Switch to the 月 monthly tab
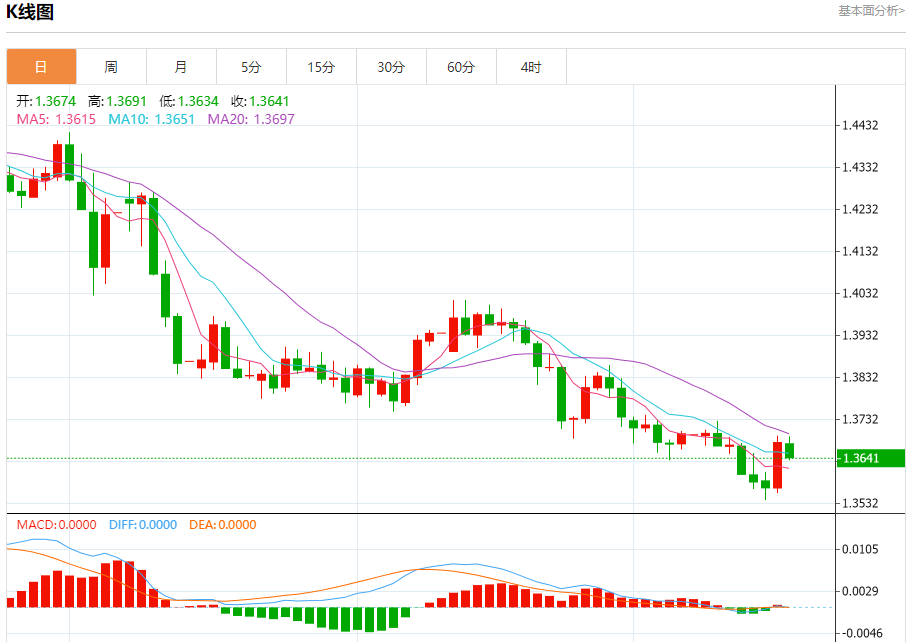The width and height of the screenshot is (910, 642). click(182, 67)
